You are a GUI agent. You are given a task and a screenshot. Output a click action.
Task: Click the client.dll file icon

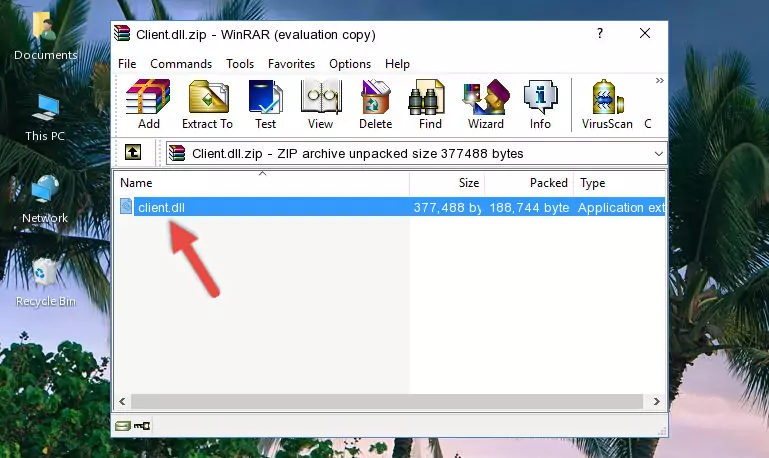pos(126,206)
